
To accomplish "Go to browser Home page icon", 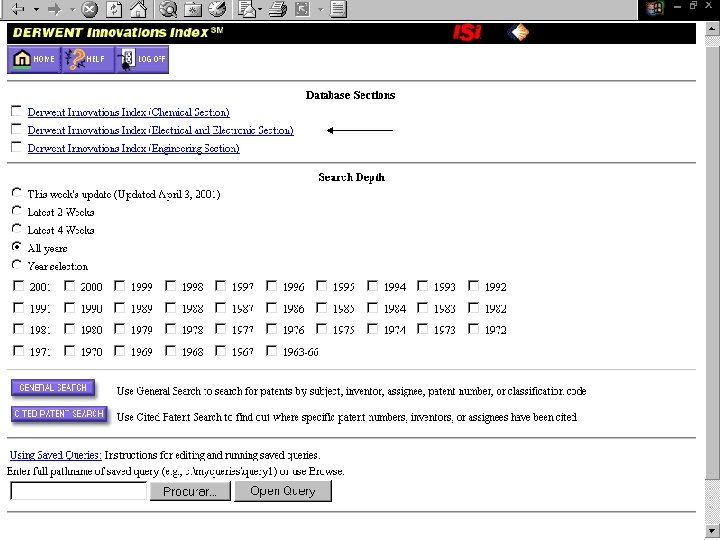I will (138, 9).
